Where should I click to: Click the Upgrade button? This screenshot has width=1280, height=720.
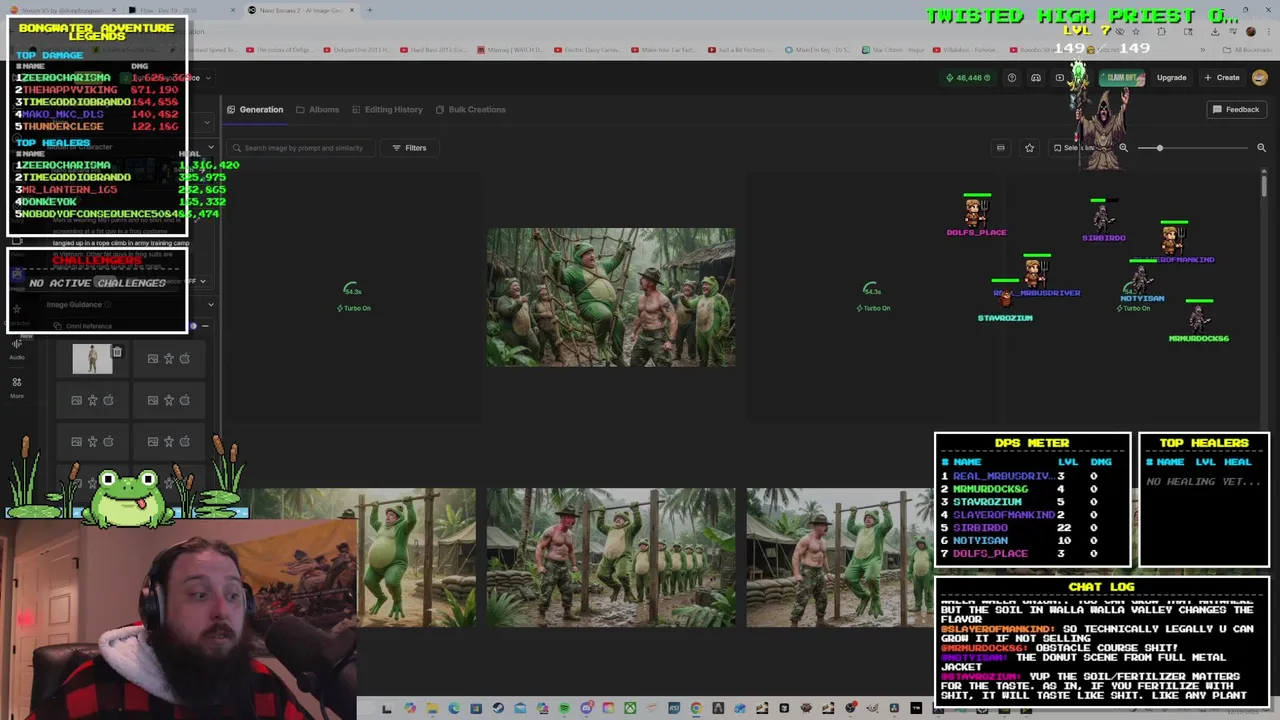coord(1171,78)
